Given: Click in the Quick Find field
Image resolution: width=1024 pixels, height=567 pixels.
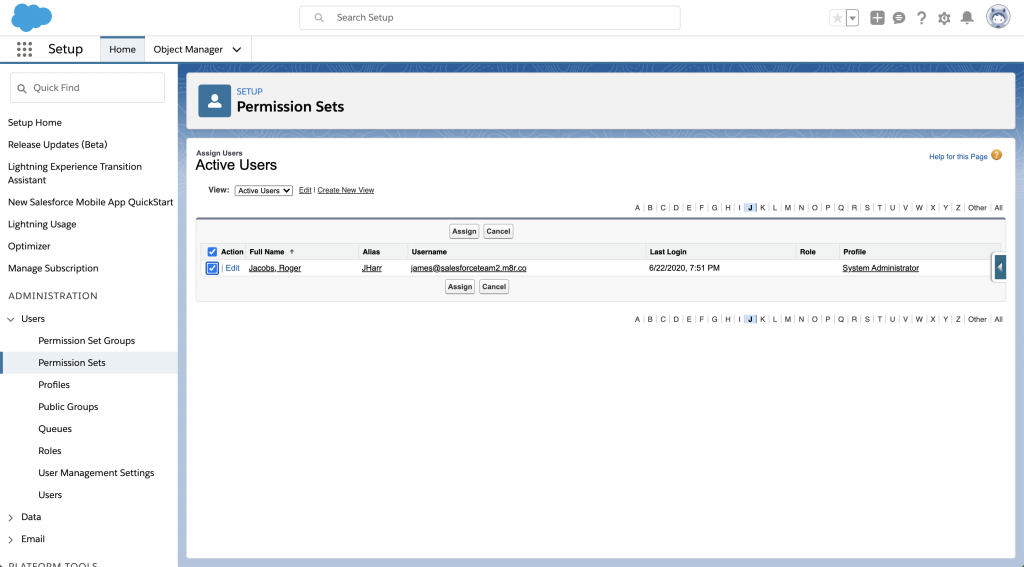Looking at the screenshot, I should (x=88, y=88).
